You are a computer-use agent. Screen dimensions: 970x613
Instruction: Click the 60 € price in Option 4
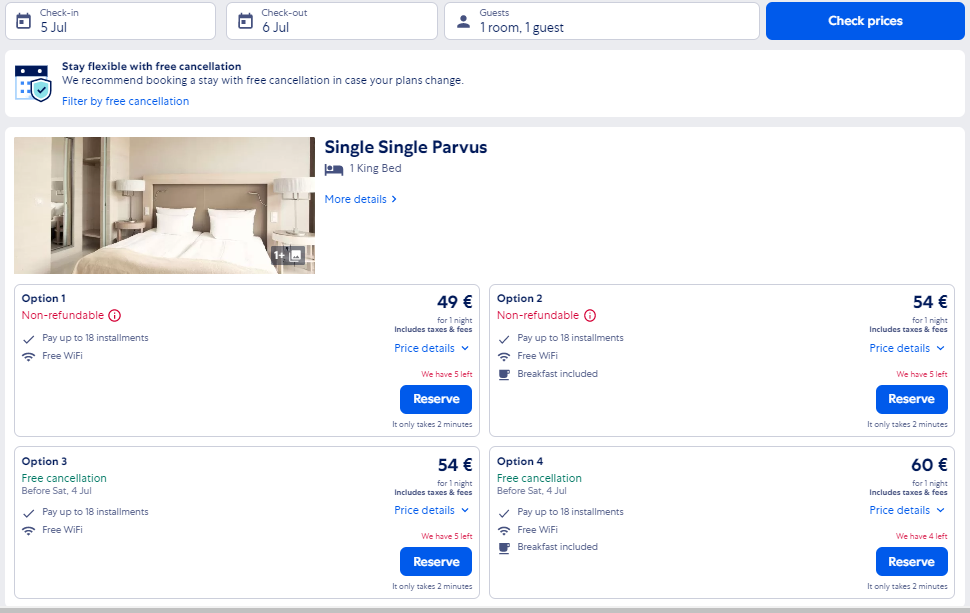click(929, 465)
